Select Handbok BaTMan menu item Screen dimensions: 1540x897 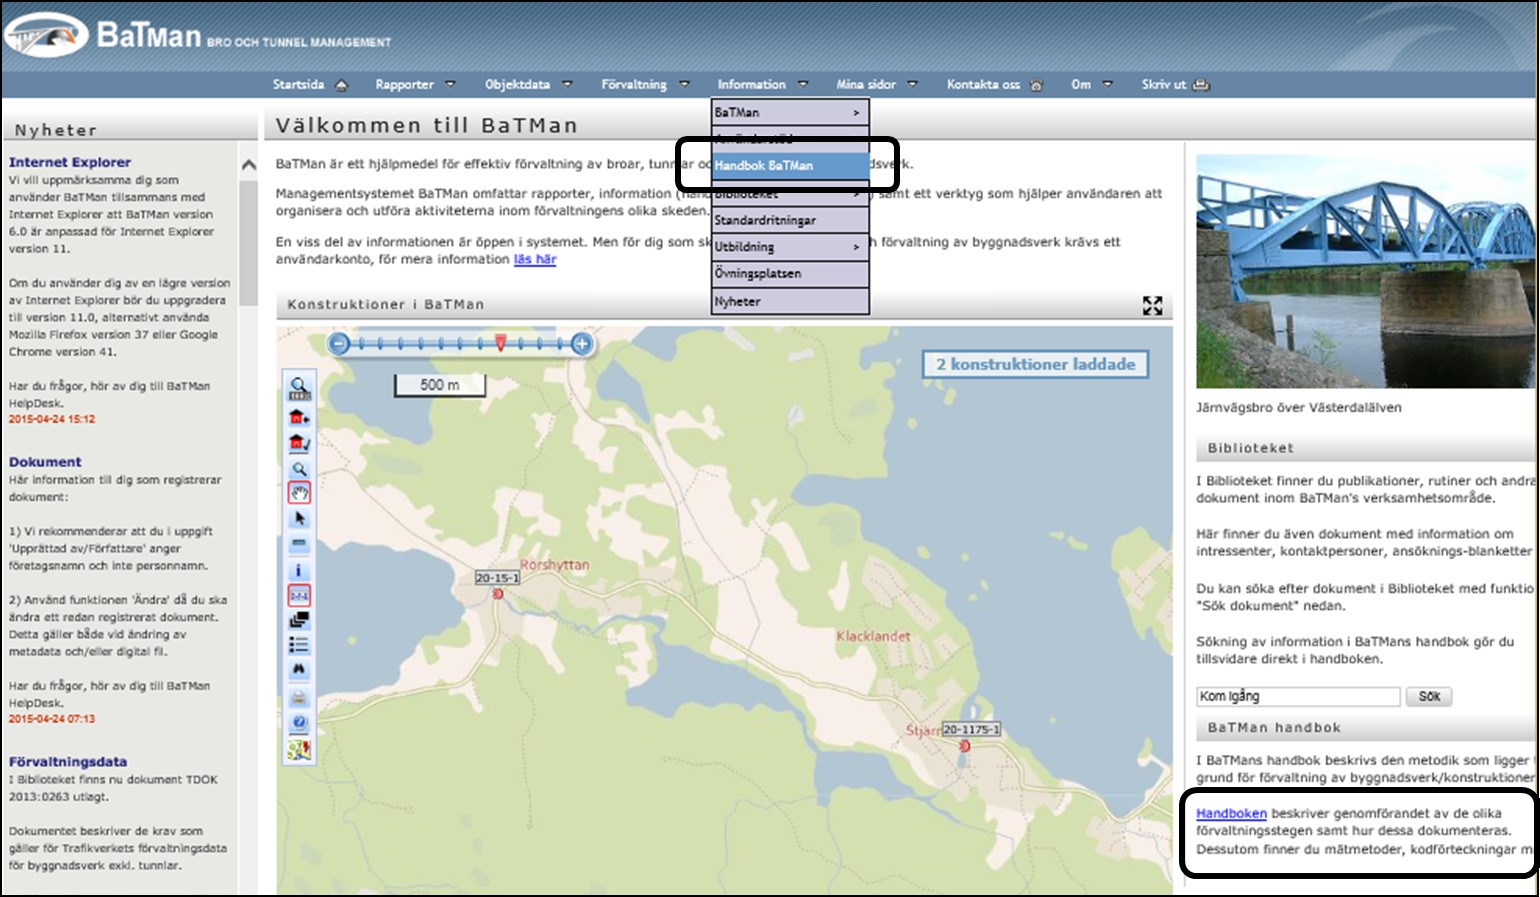[790, 166]
